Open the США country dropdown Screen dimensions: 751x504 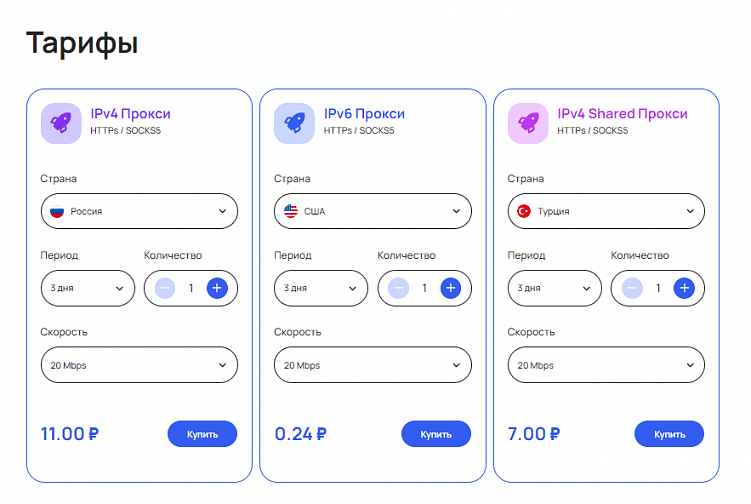click(x=372, y=211)
